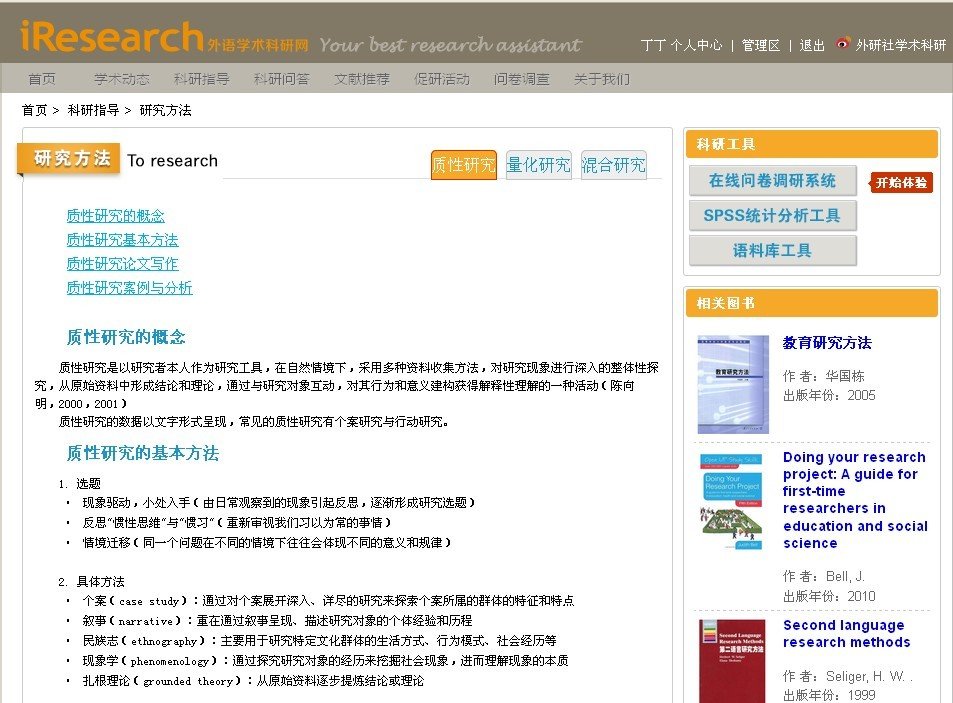Switch to the 质性研究 tab
The width and height of the screenshot is (953, 703).
coord(464,165)
